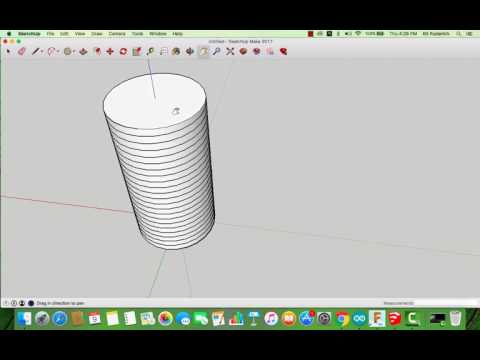This screenshot has height=360, width=480.
Task: Expand the Line tool dropdown arrow
Action: (x=42, y=52)
